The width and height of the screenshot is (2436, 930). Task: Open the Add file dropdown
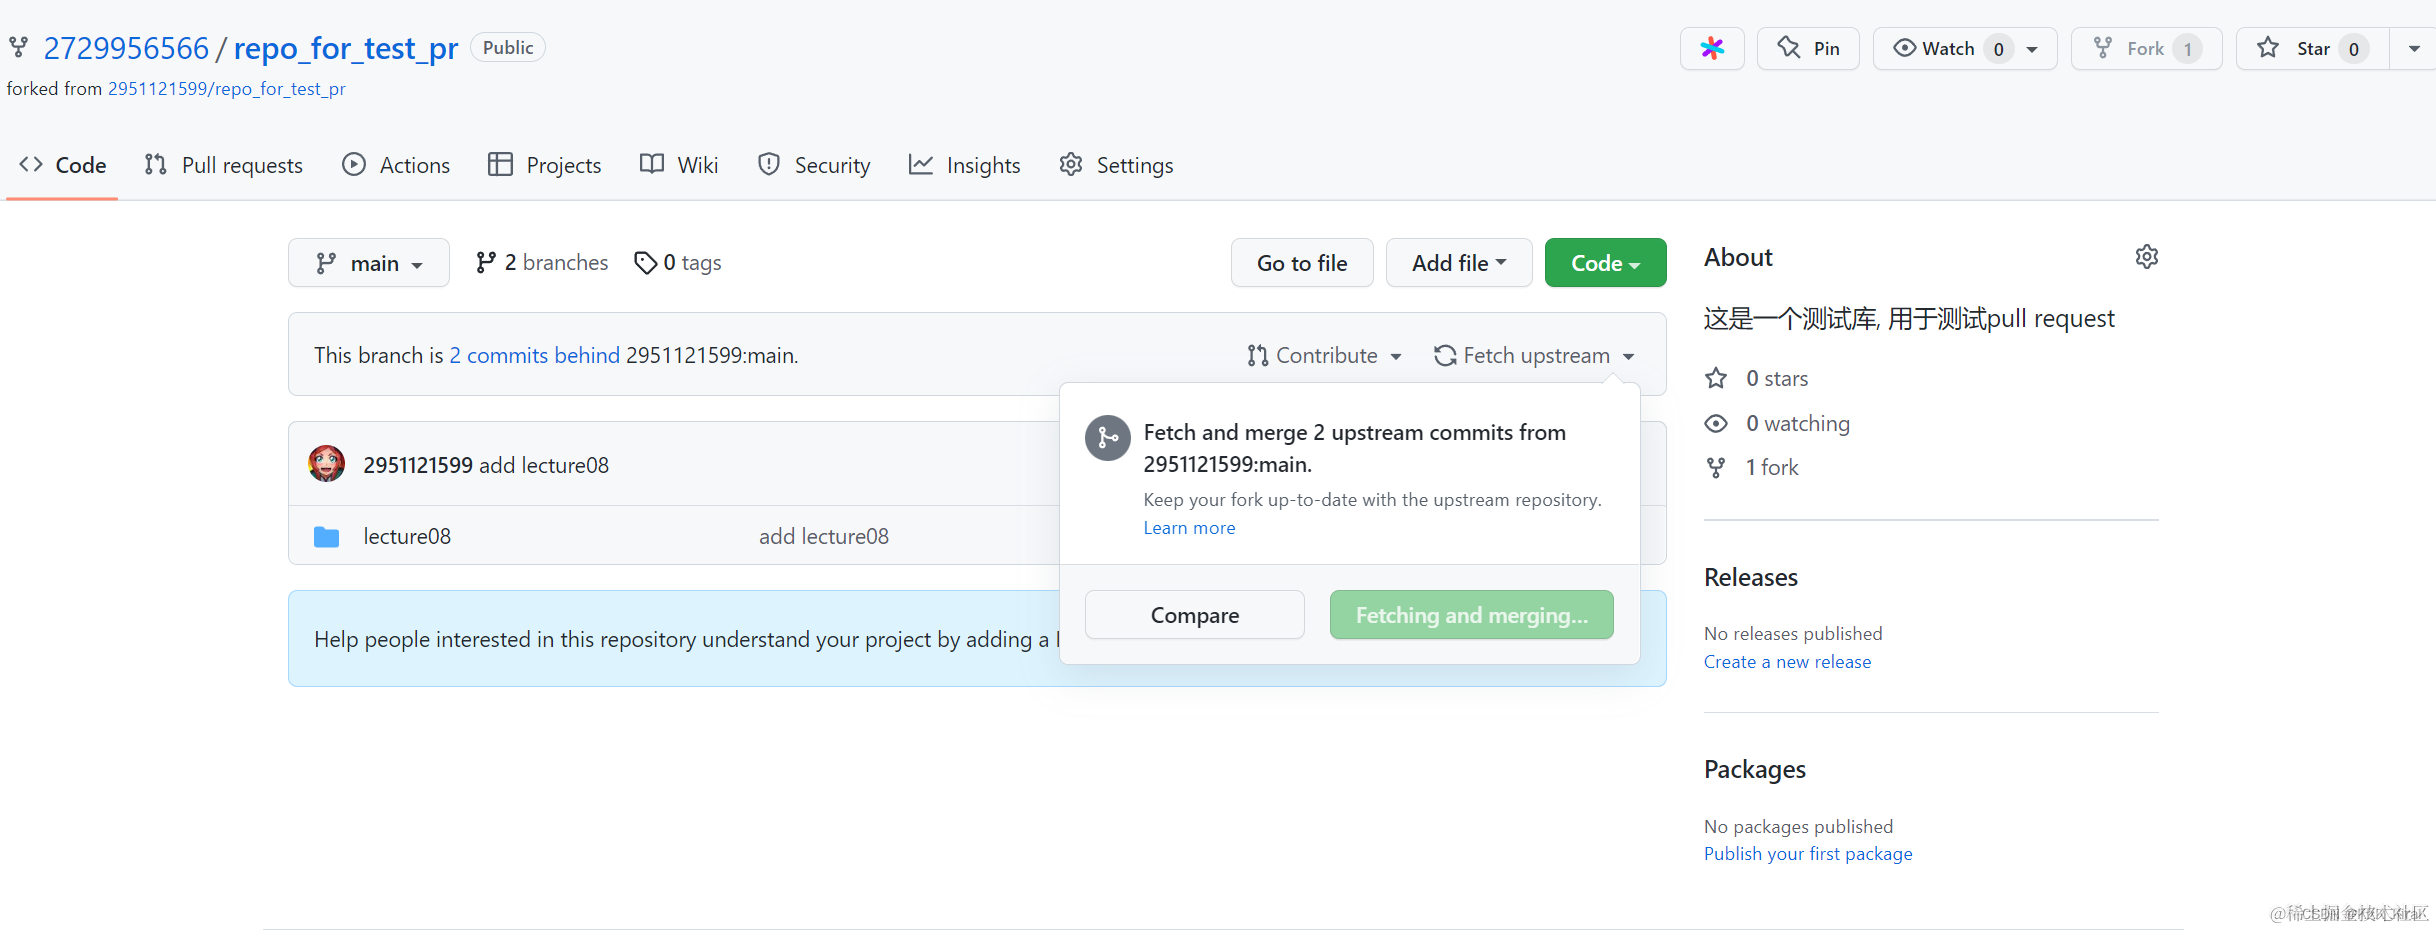click(x=1459, y=263)
